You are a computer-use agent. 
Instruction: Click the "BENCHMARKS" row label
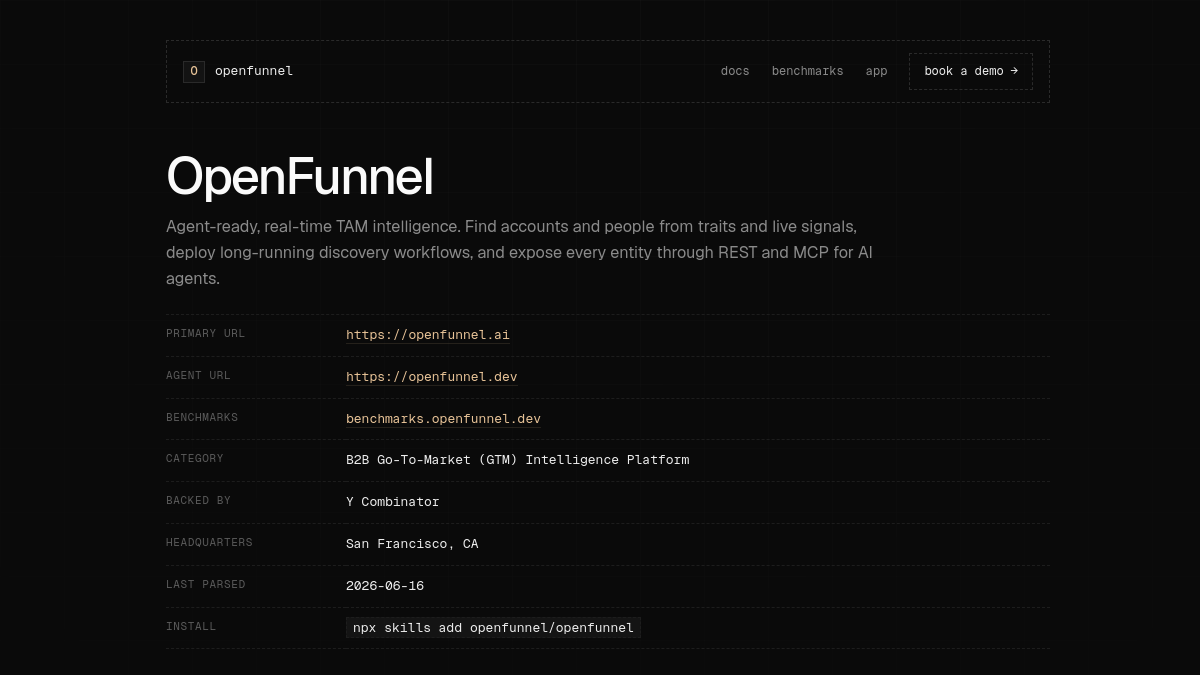click(202, 418)
